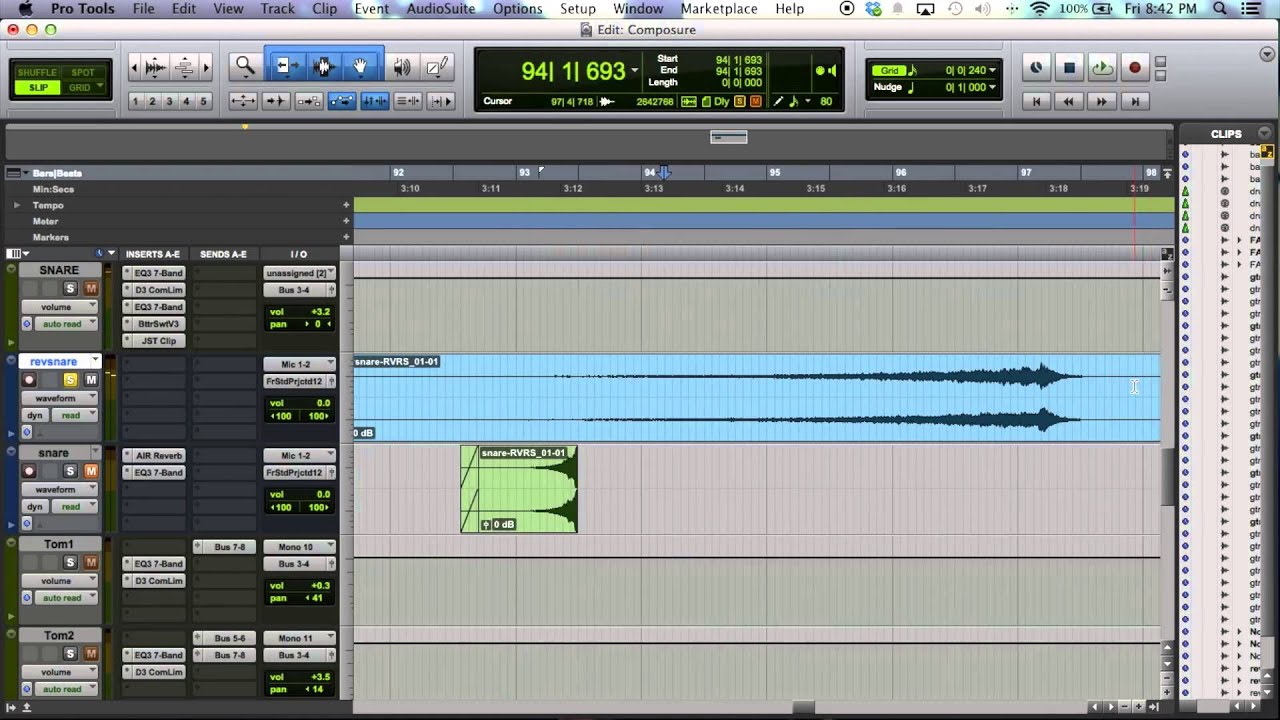Record-enable the revsnare track

pyautogui.click(x=29, y=380)
